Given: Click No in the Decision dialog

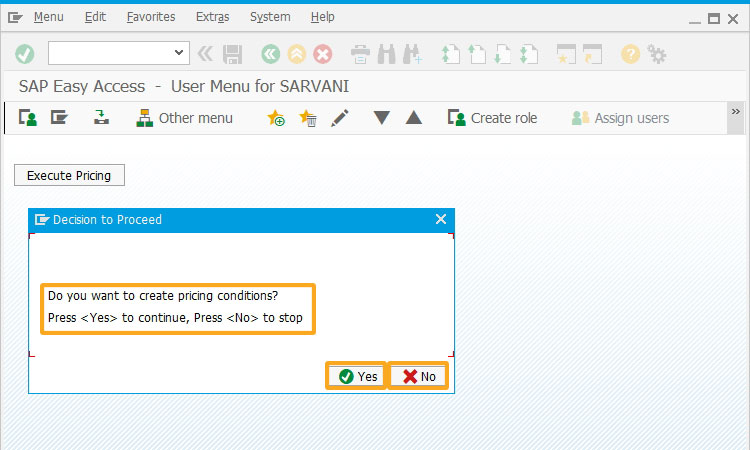Looking at the screenshot, I should [x=418, y=376].
